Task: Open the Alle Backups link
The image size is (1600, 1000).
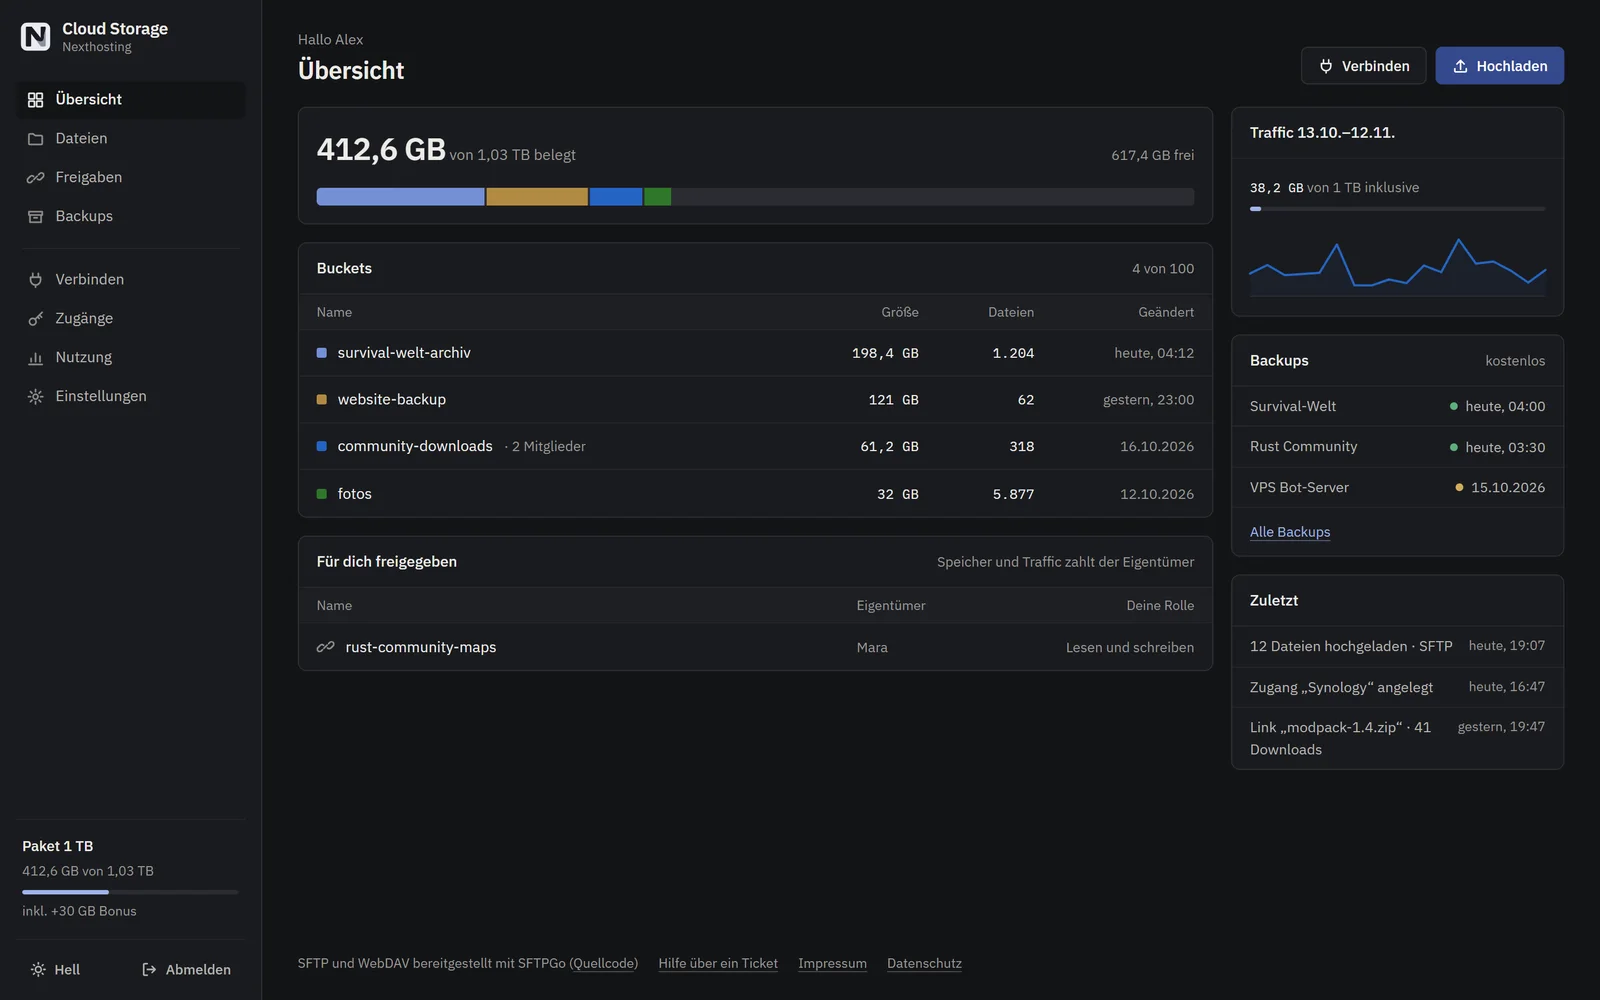Action: pos(1290,532)
